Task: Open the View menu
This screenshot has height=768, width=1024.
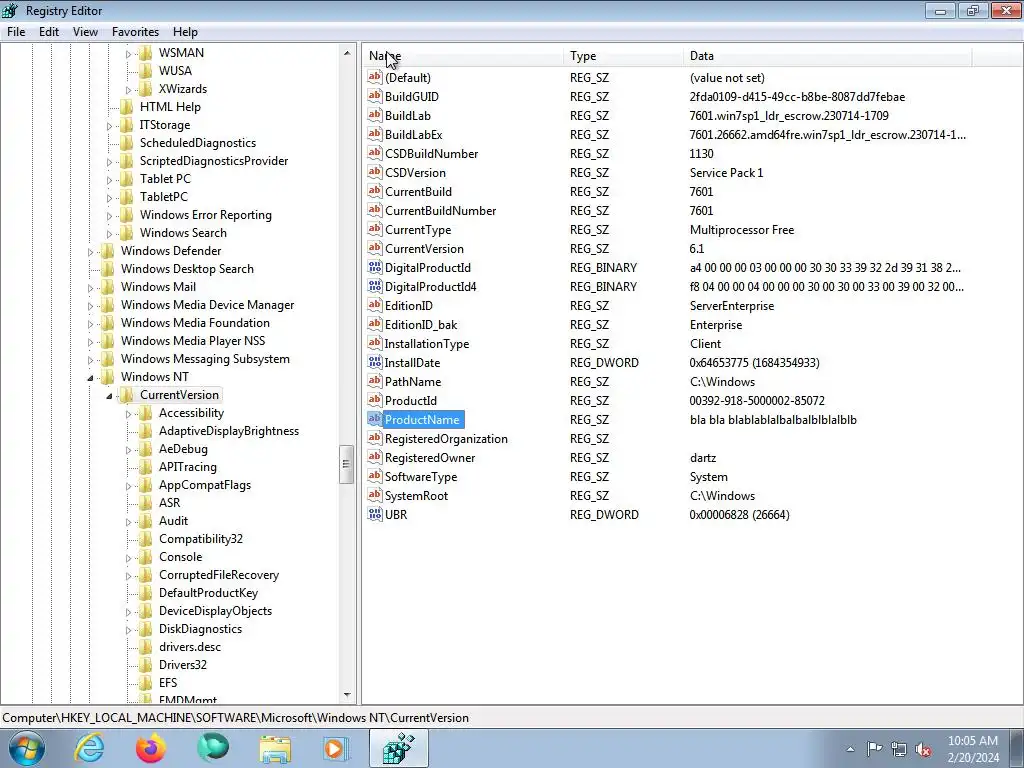Action: 85,31
